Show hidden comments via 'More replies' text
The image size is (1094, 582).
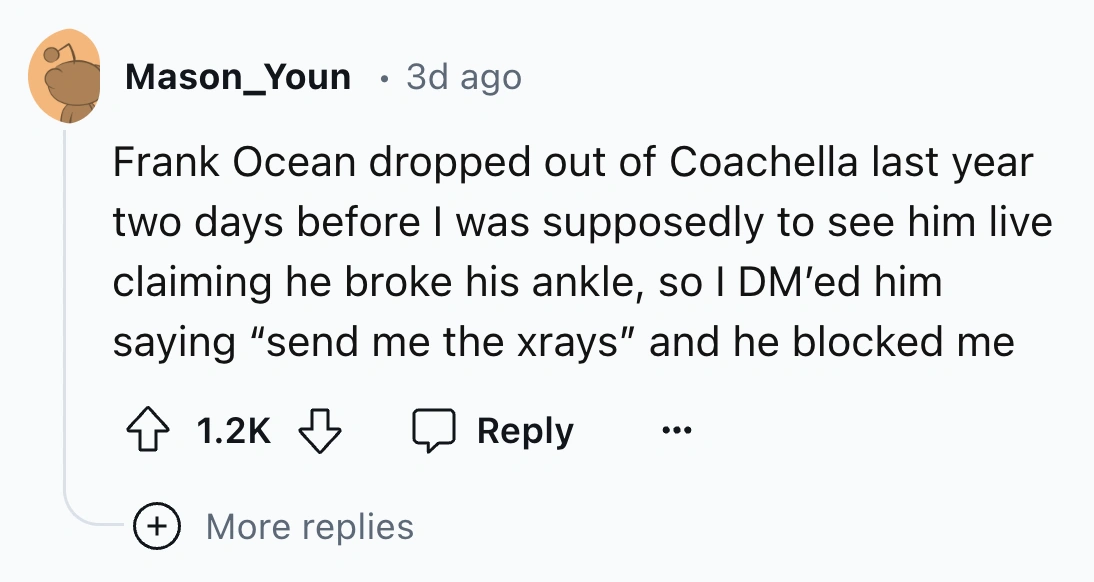(x=309, y=526)
